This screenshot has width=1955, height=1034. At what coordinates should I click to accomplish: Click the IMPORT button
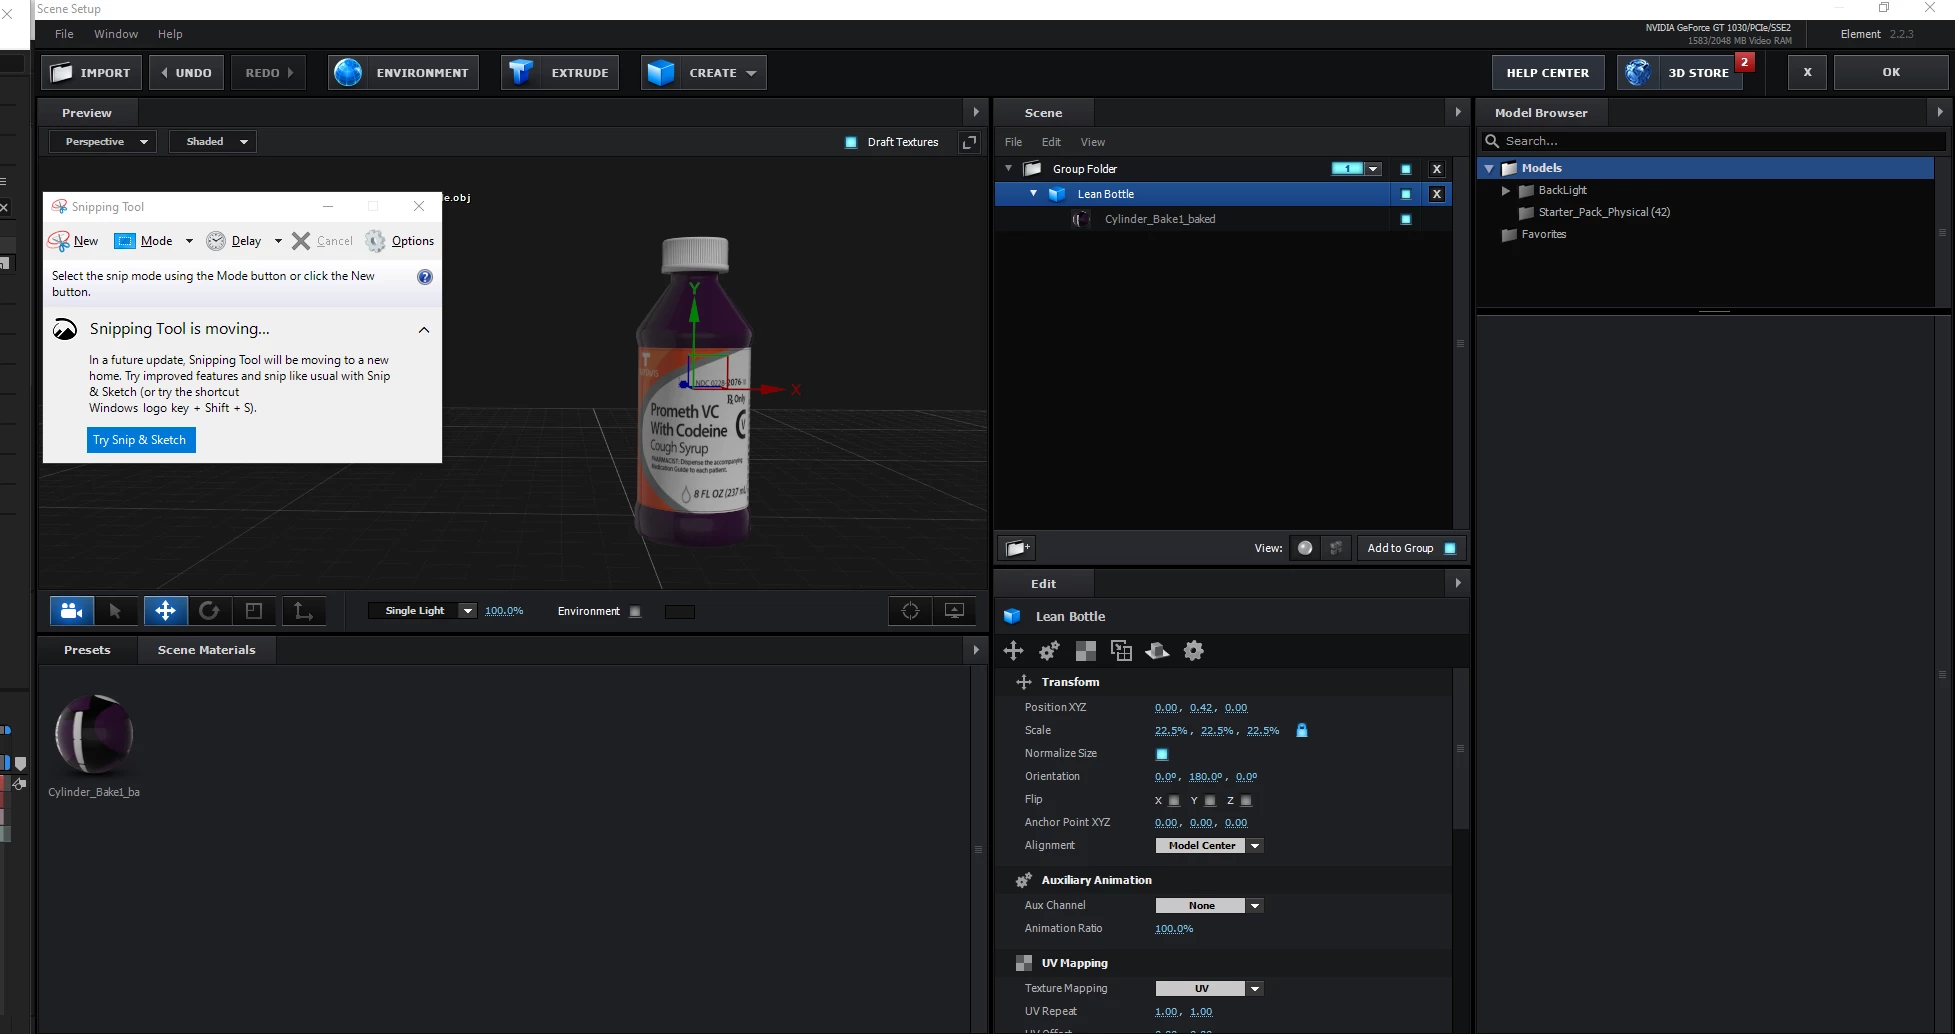tap(91, 73)
